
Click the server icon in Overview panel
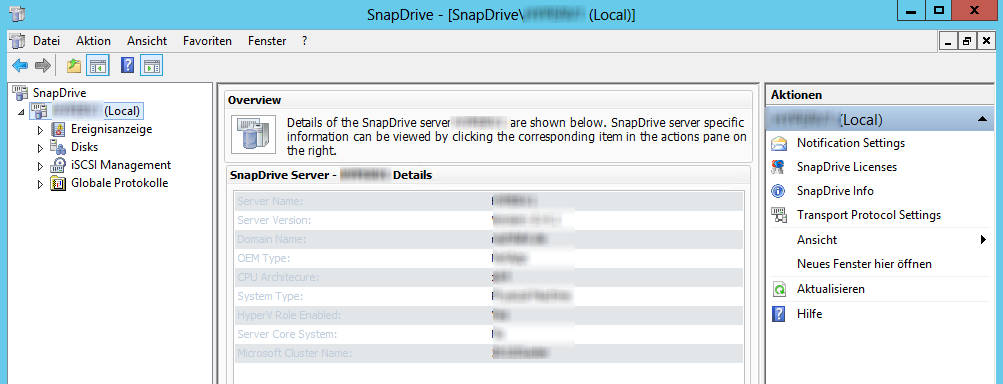coord(253,134)
